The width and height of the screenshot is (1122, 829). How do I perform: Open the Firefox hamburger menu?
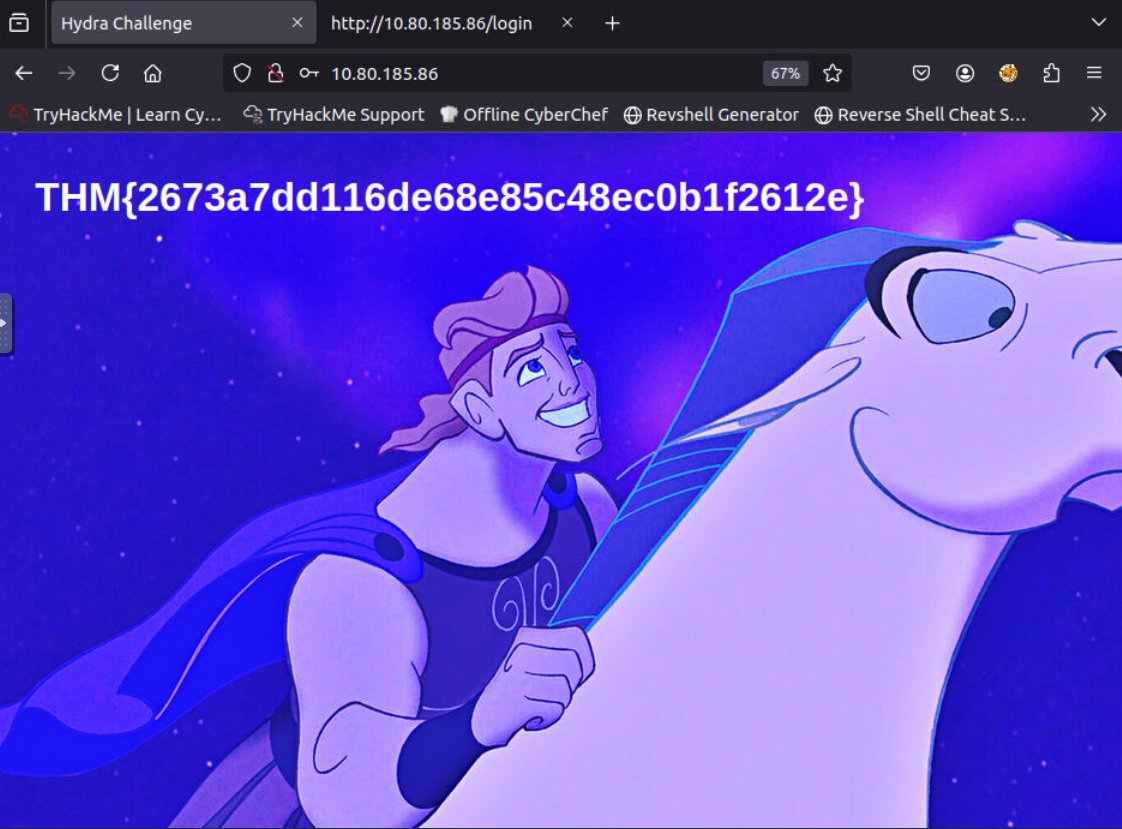tap(1094, 73)
